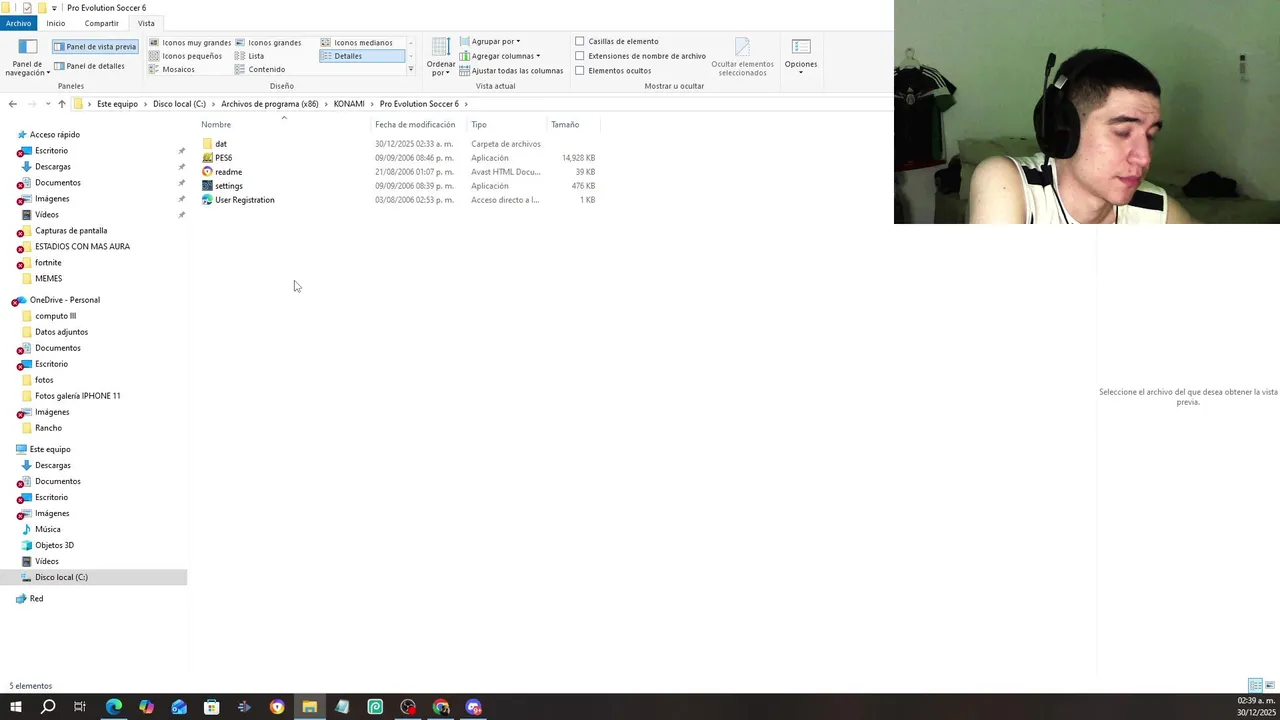Click the File Explorer taskbar icon
The image size is (1280, 720).
310,707
